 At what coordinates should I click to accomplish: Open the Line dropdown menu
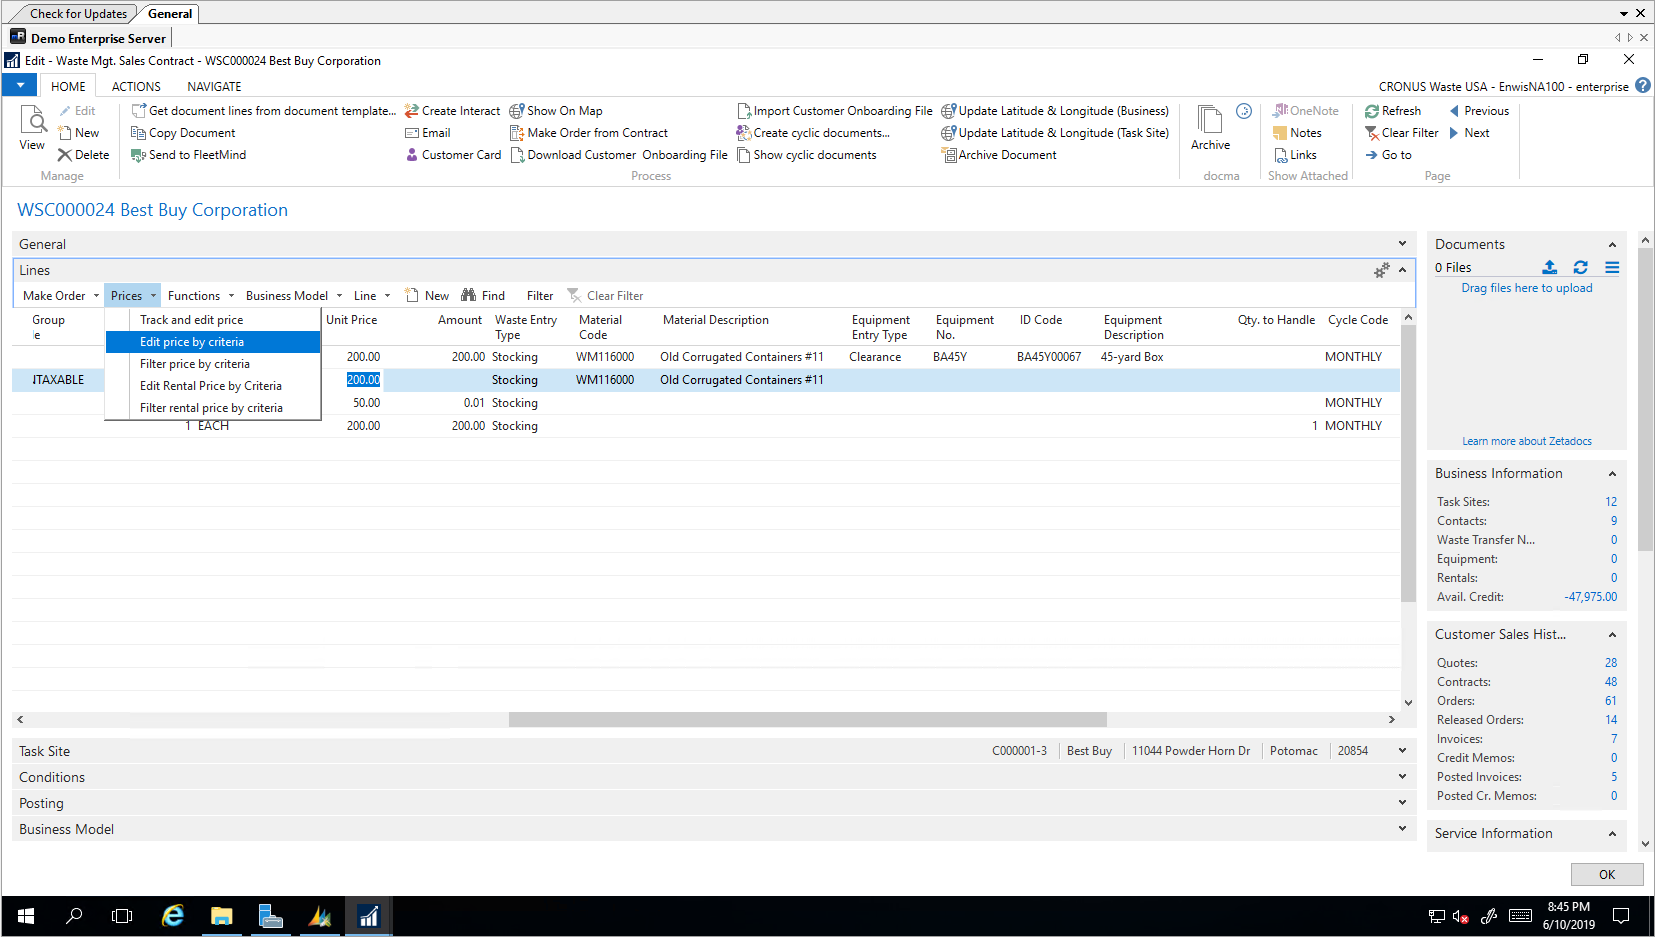[x=372, y=296]
